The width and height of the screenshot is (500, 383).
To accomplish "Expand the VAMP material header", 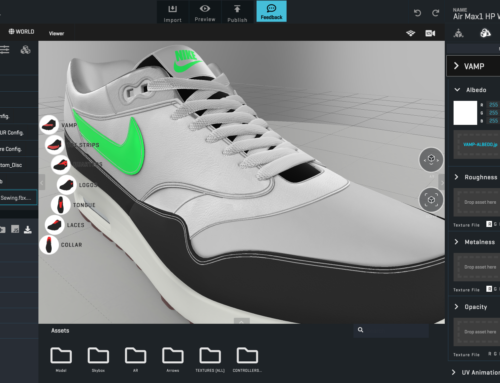I will 473,66.
